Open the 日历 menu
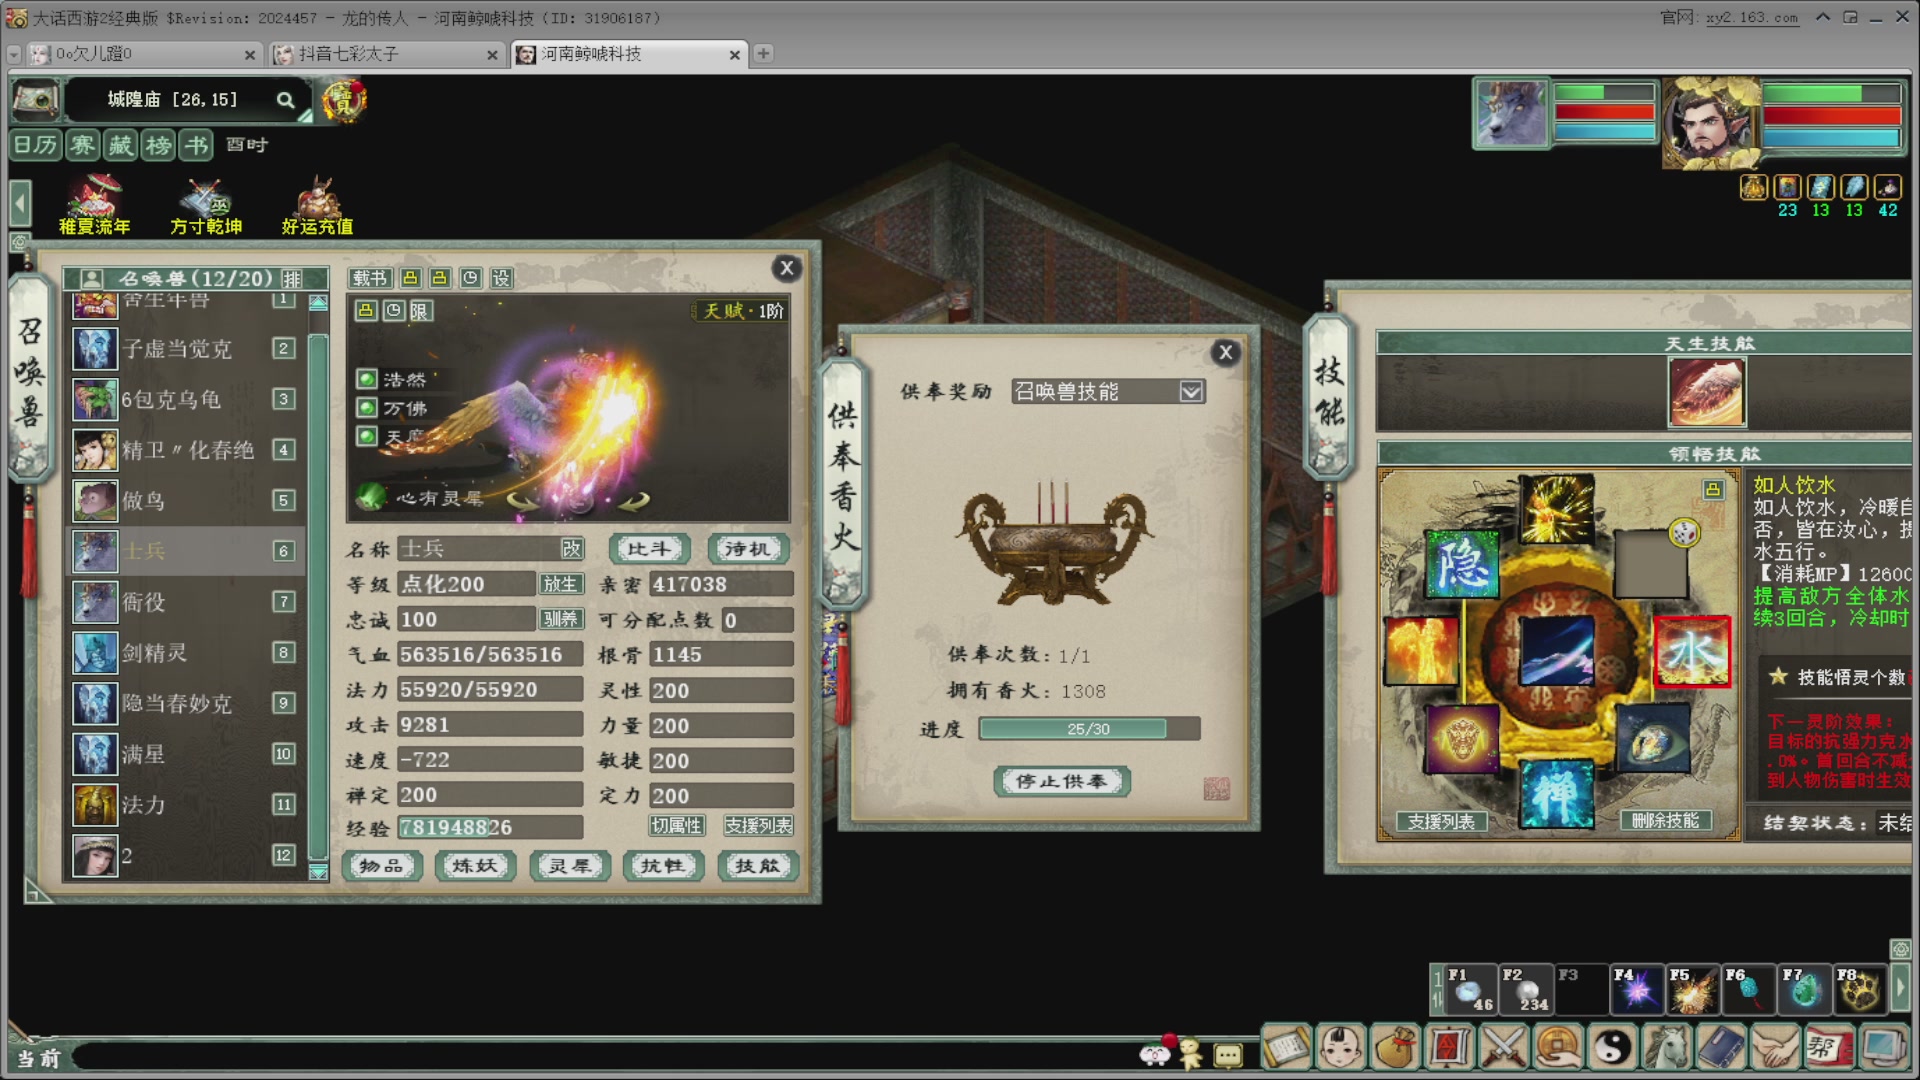 35,146
